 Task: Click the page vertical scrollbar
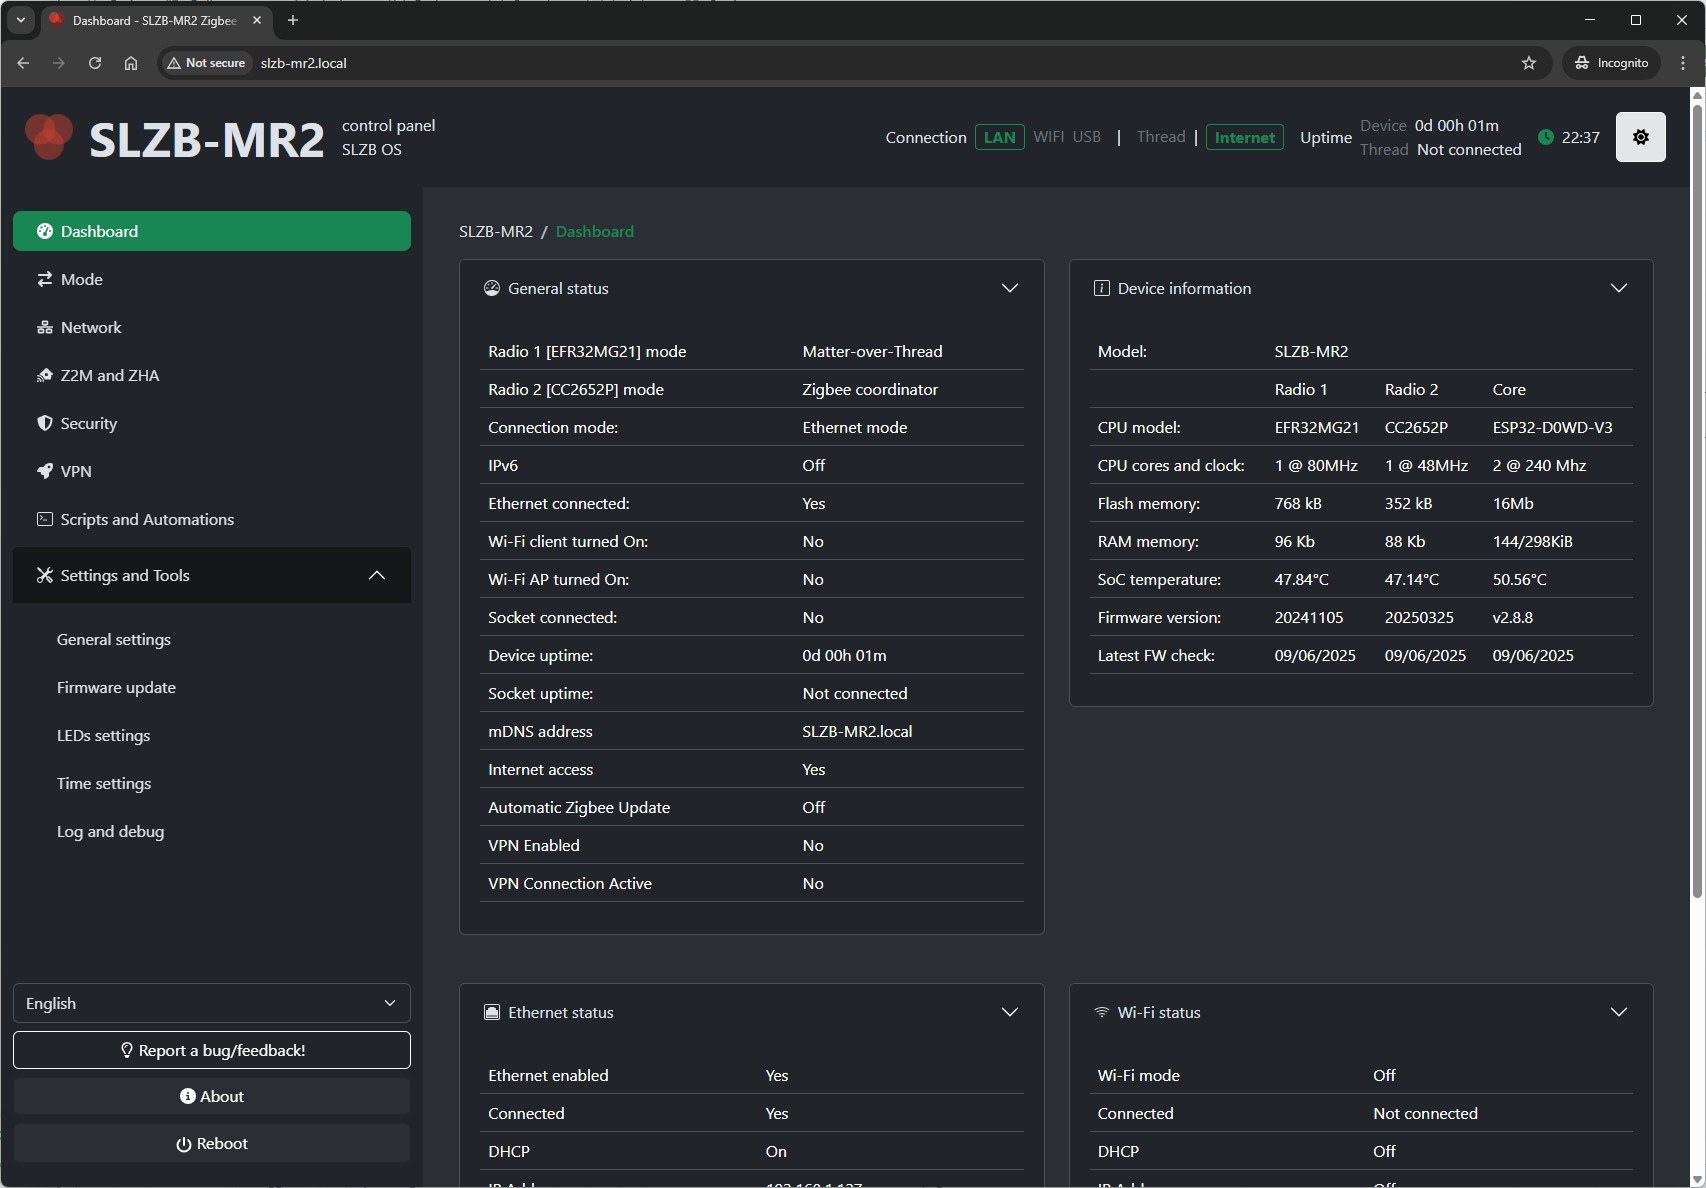(x=1696, y=500)
